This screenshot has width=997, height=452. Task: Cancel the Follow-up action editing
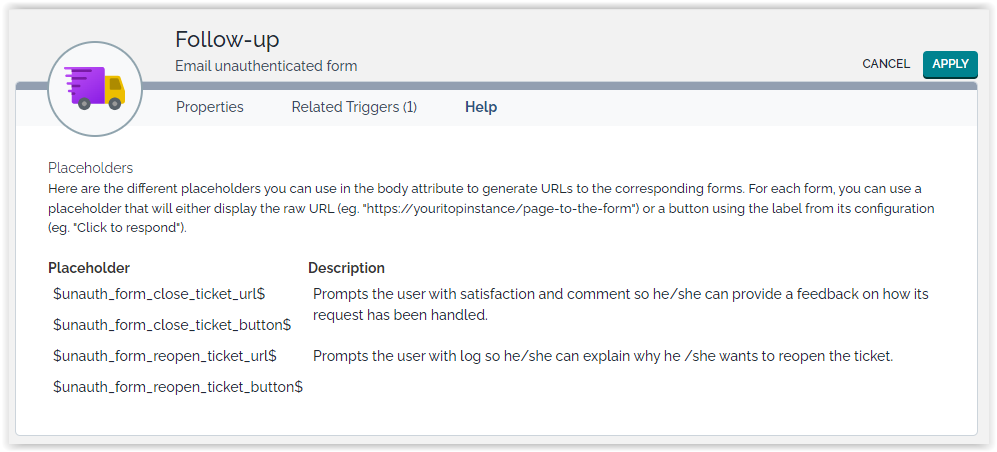tap(886, 64)
